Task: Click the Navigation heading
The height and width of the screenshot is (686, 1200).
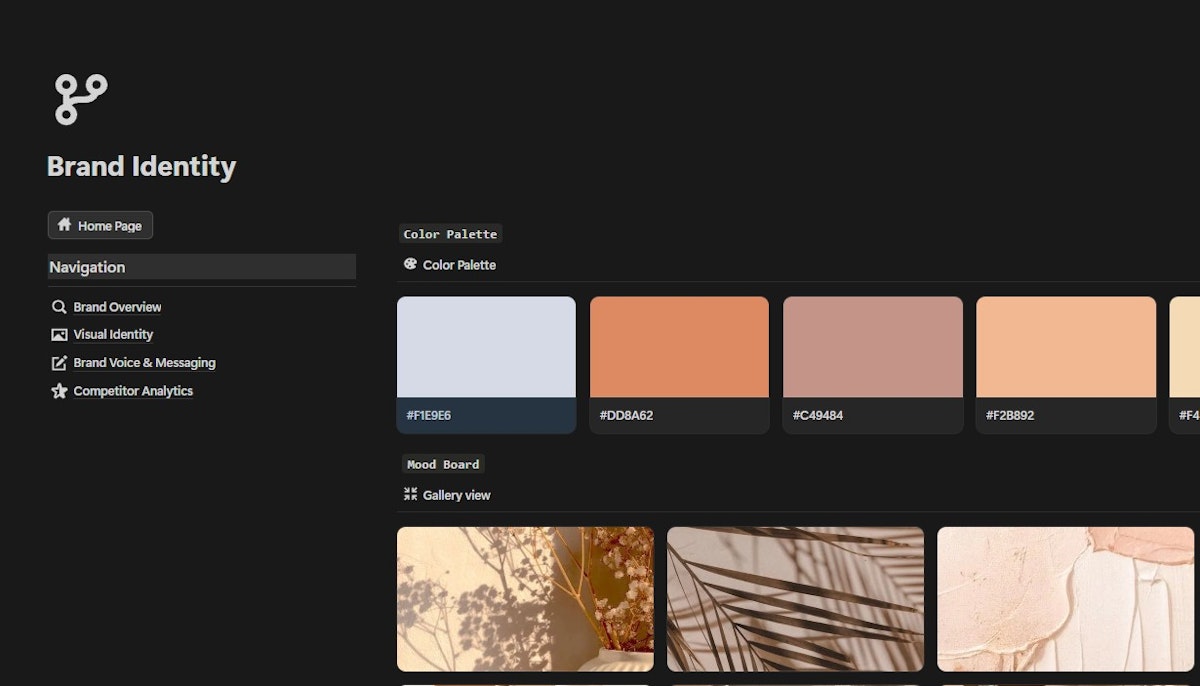Action: [201, 267]
